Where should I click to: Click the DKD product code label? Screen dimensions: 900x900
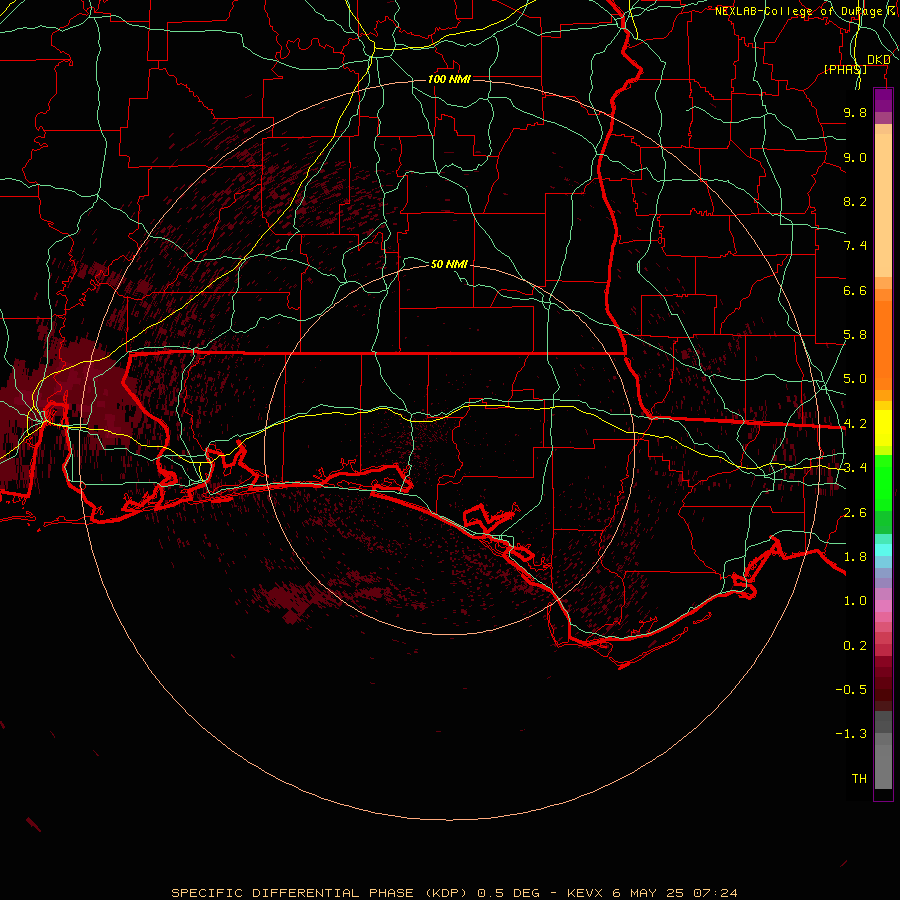[x=879, y=60]
